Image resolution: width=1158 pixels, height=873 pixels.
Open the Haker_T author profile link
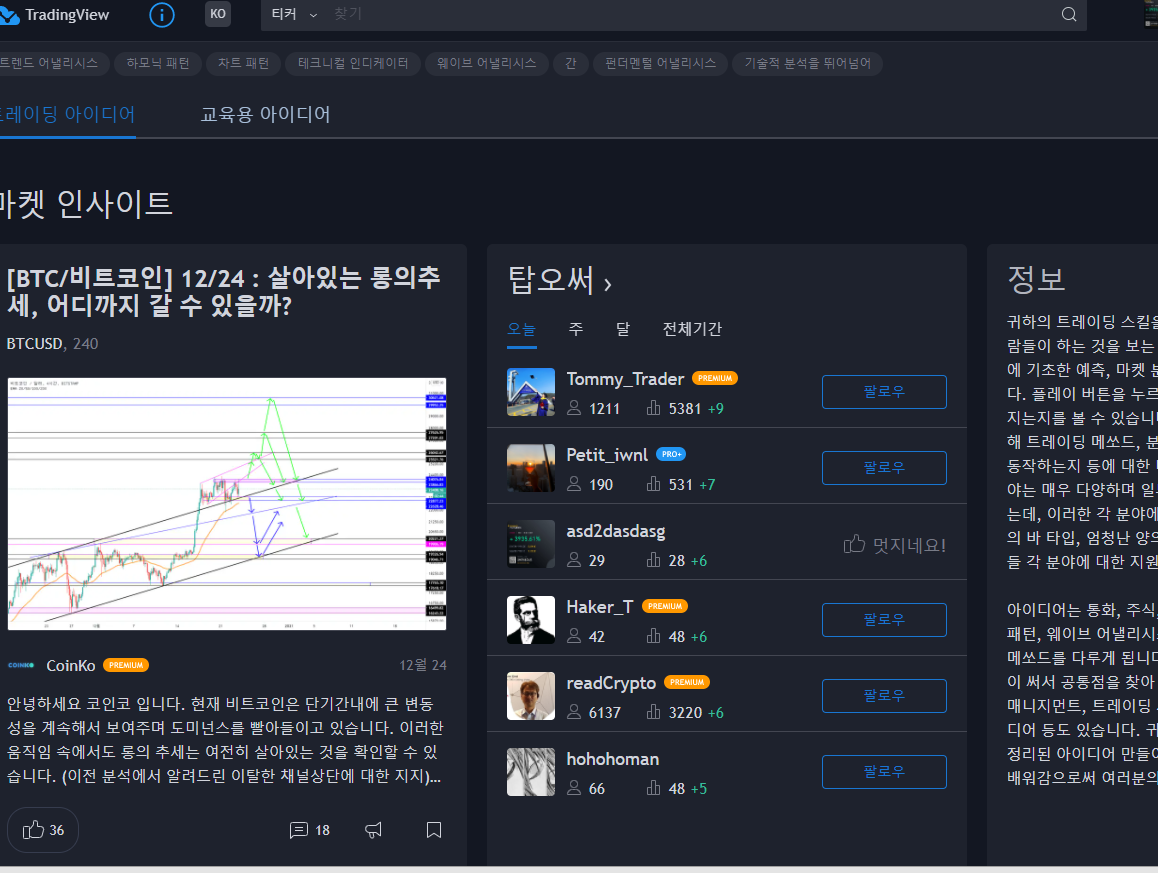599,607
